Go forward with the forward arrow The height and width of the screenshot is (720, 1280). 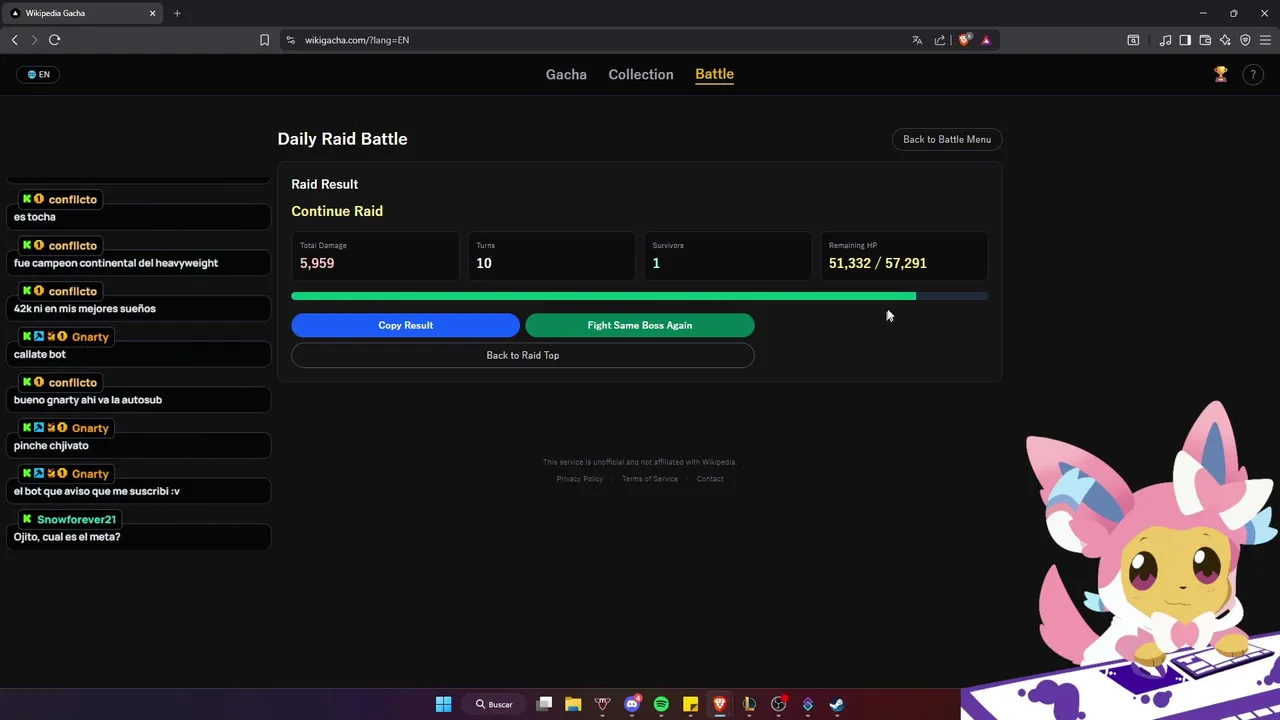34,40
